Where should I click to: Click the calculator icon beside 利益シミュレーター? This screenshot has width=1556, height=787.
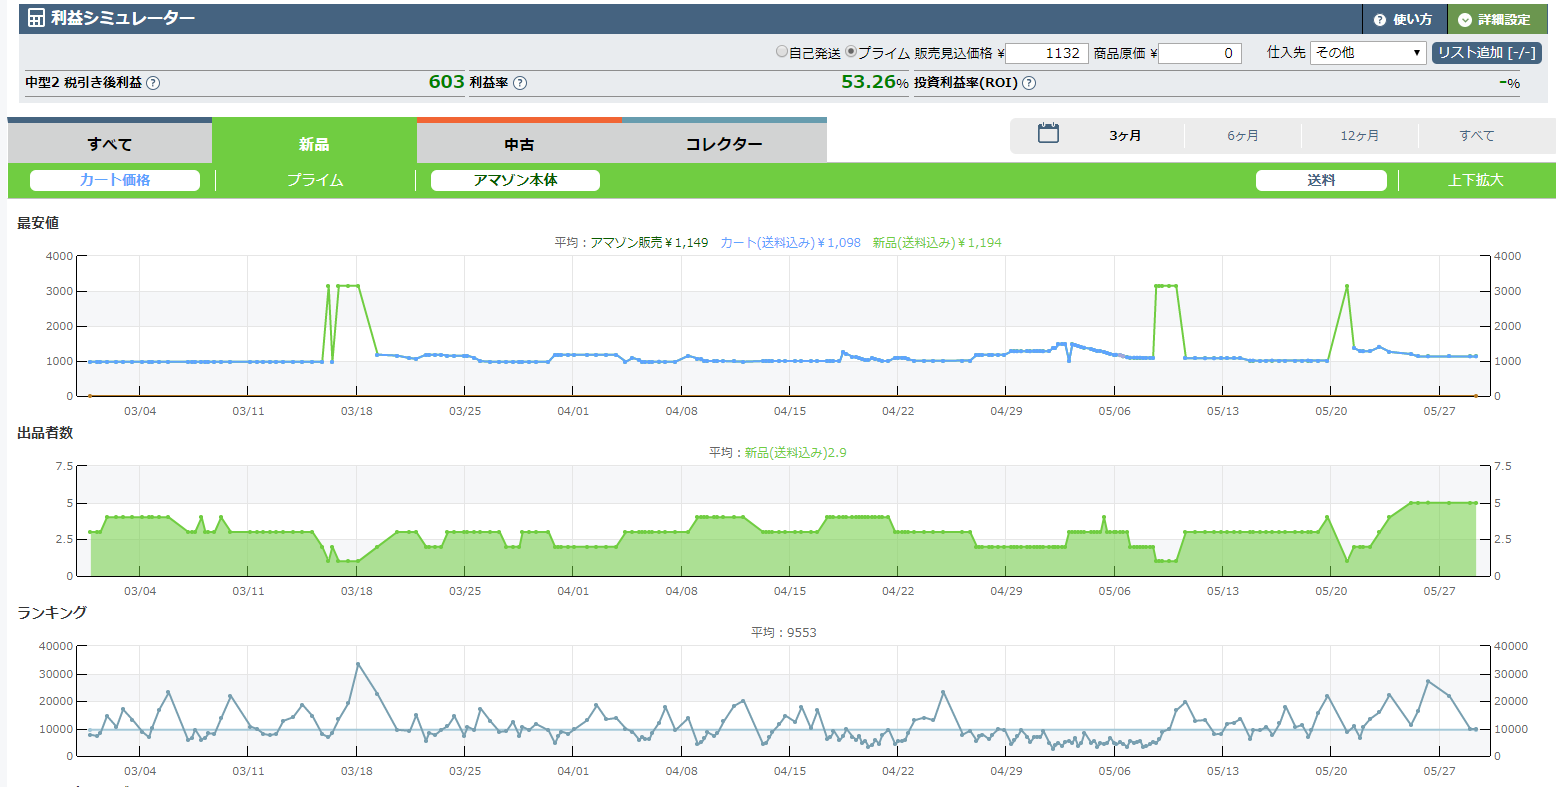pos(36,18)
